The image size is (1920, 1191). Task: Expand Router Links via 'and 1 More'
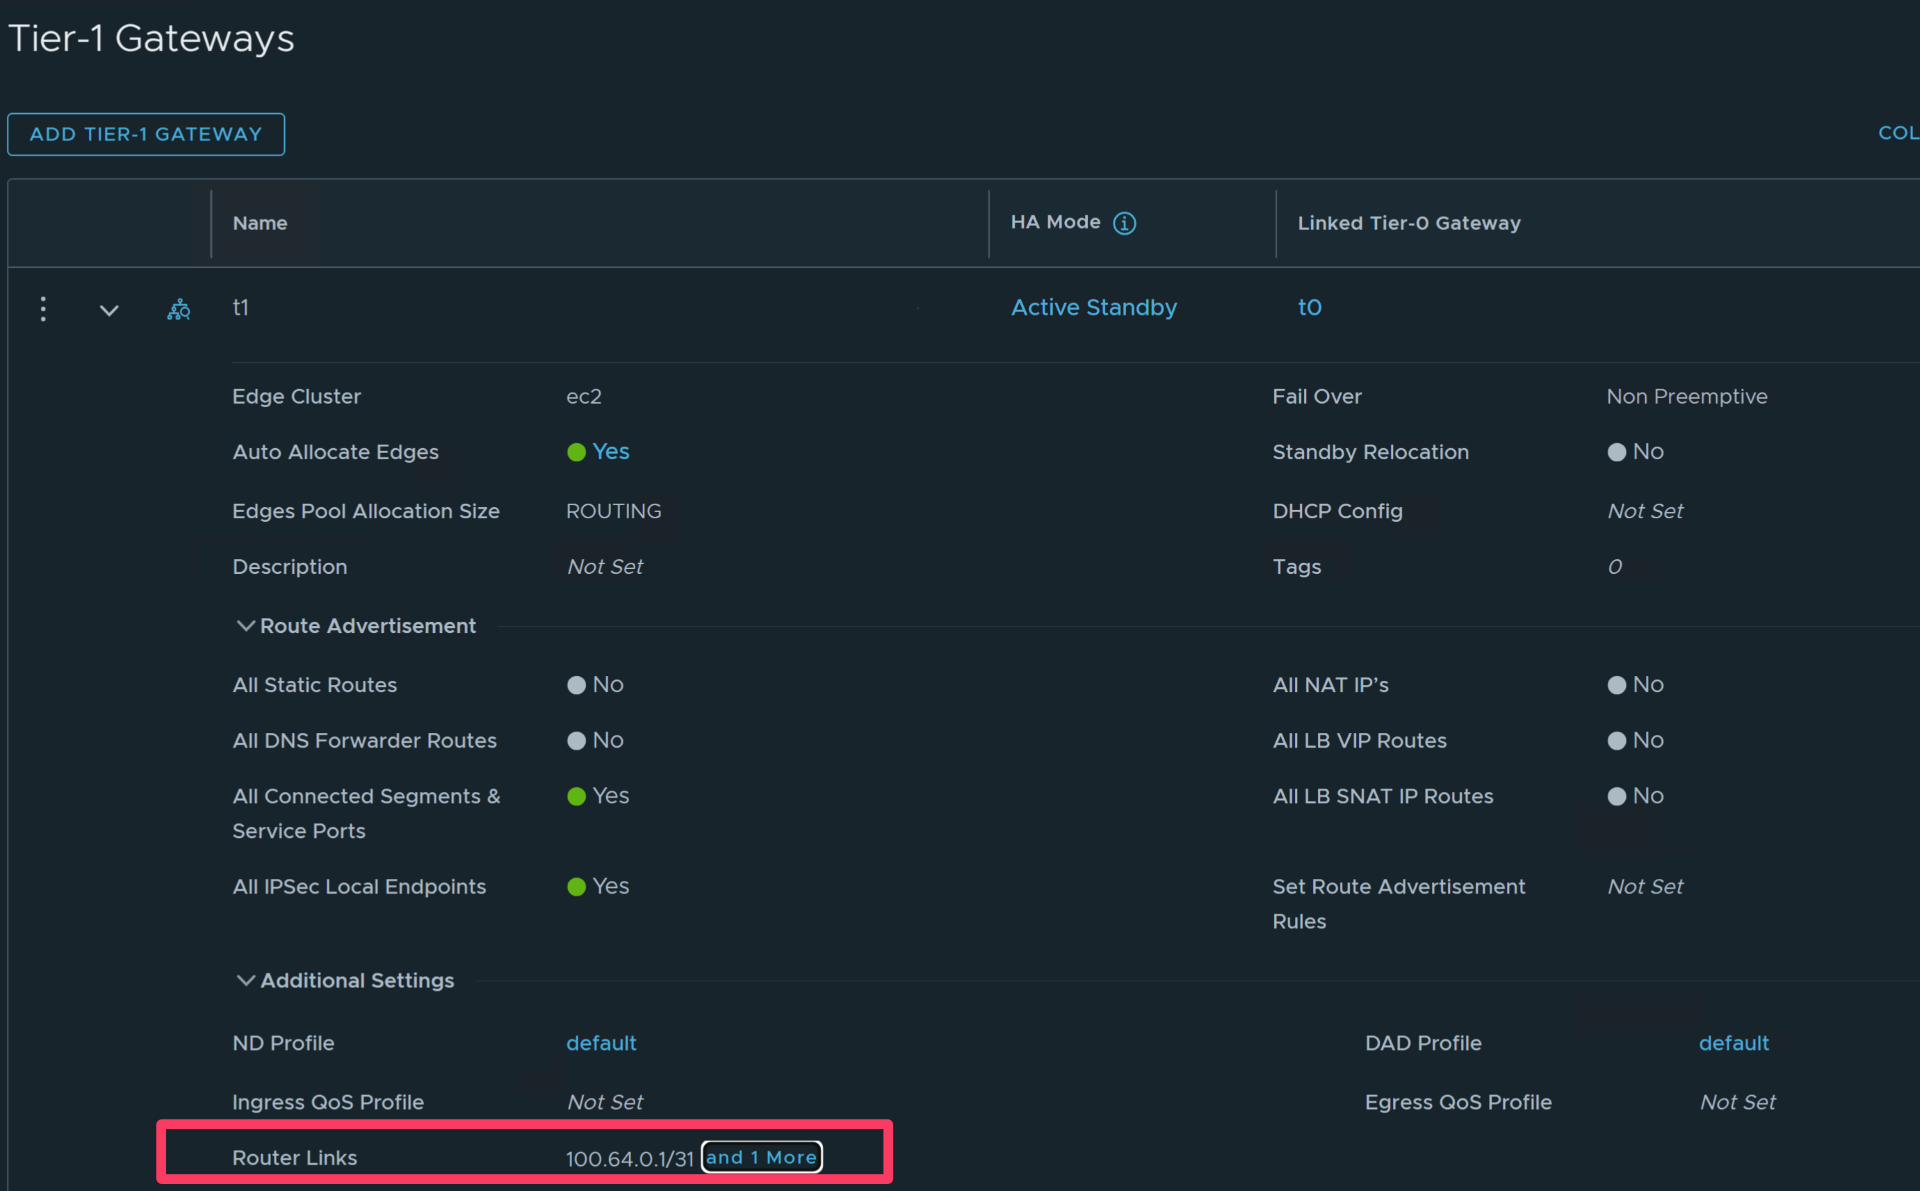pos(761,1157)
